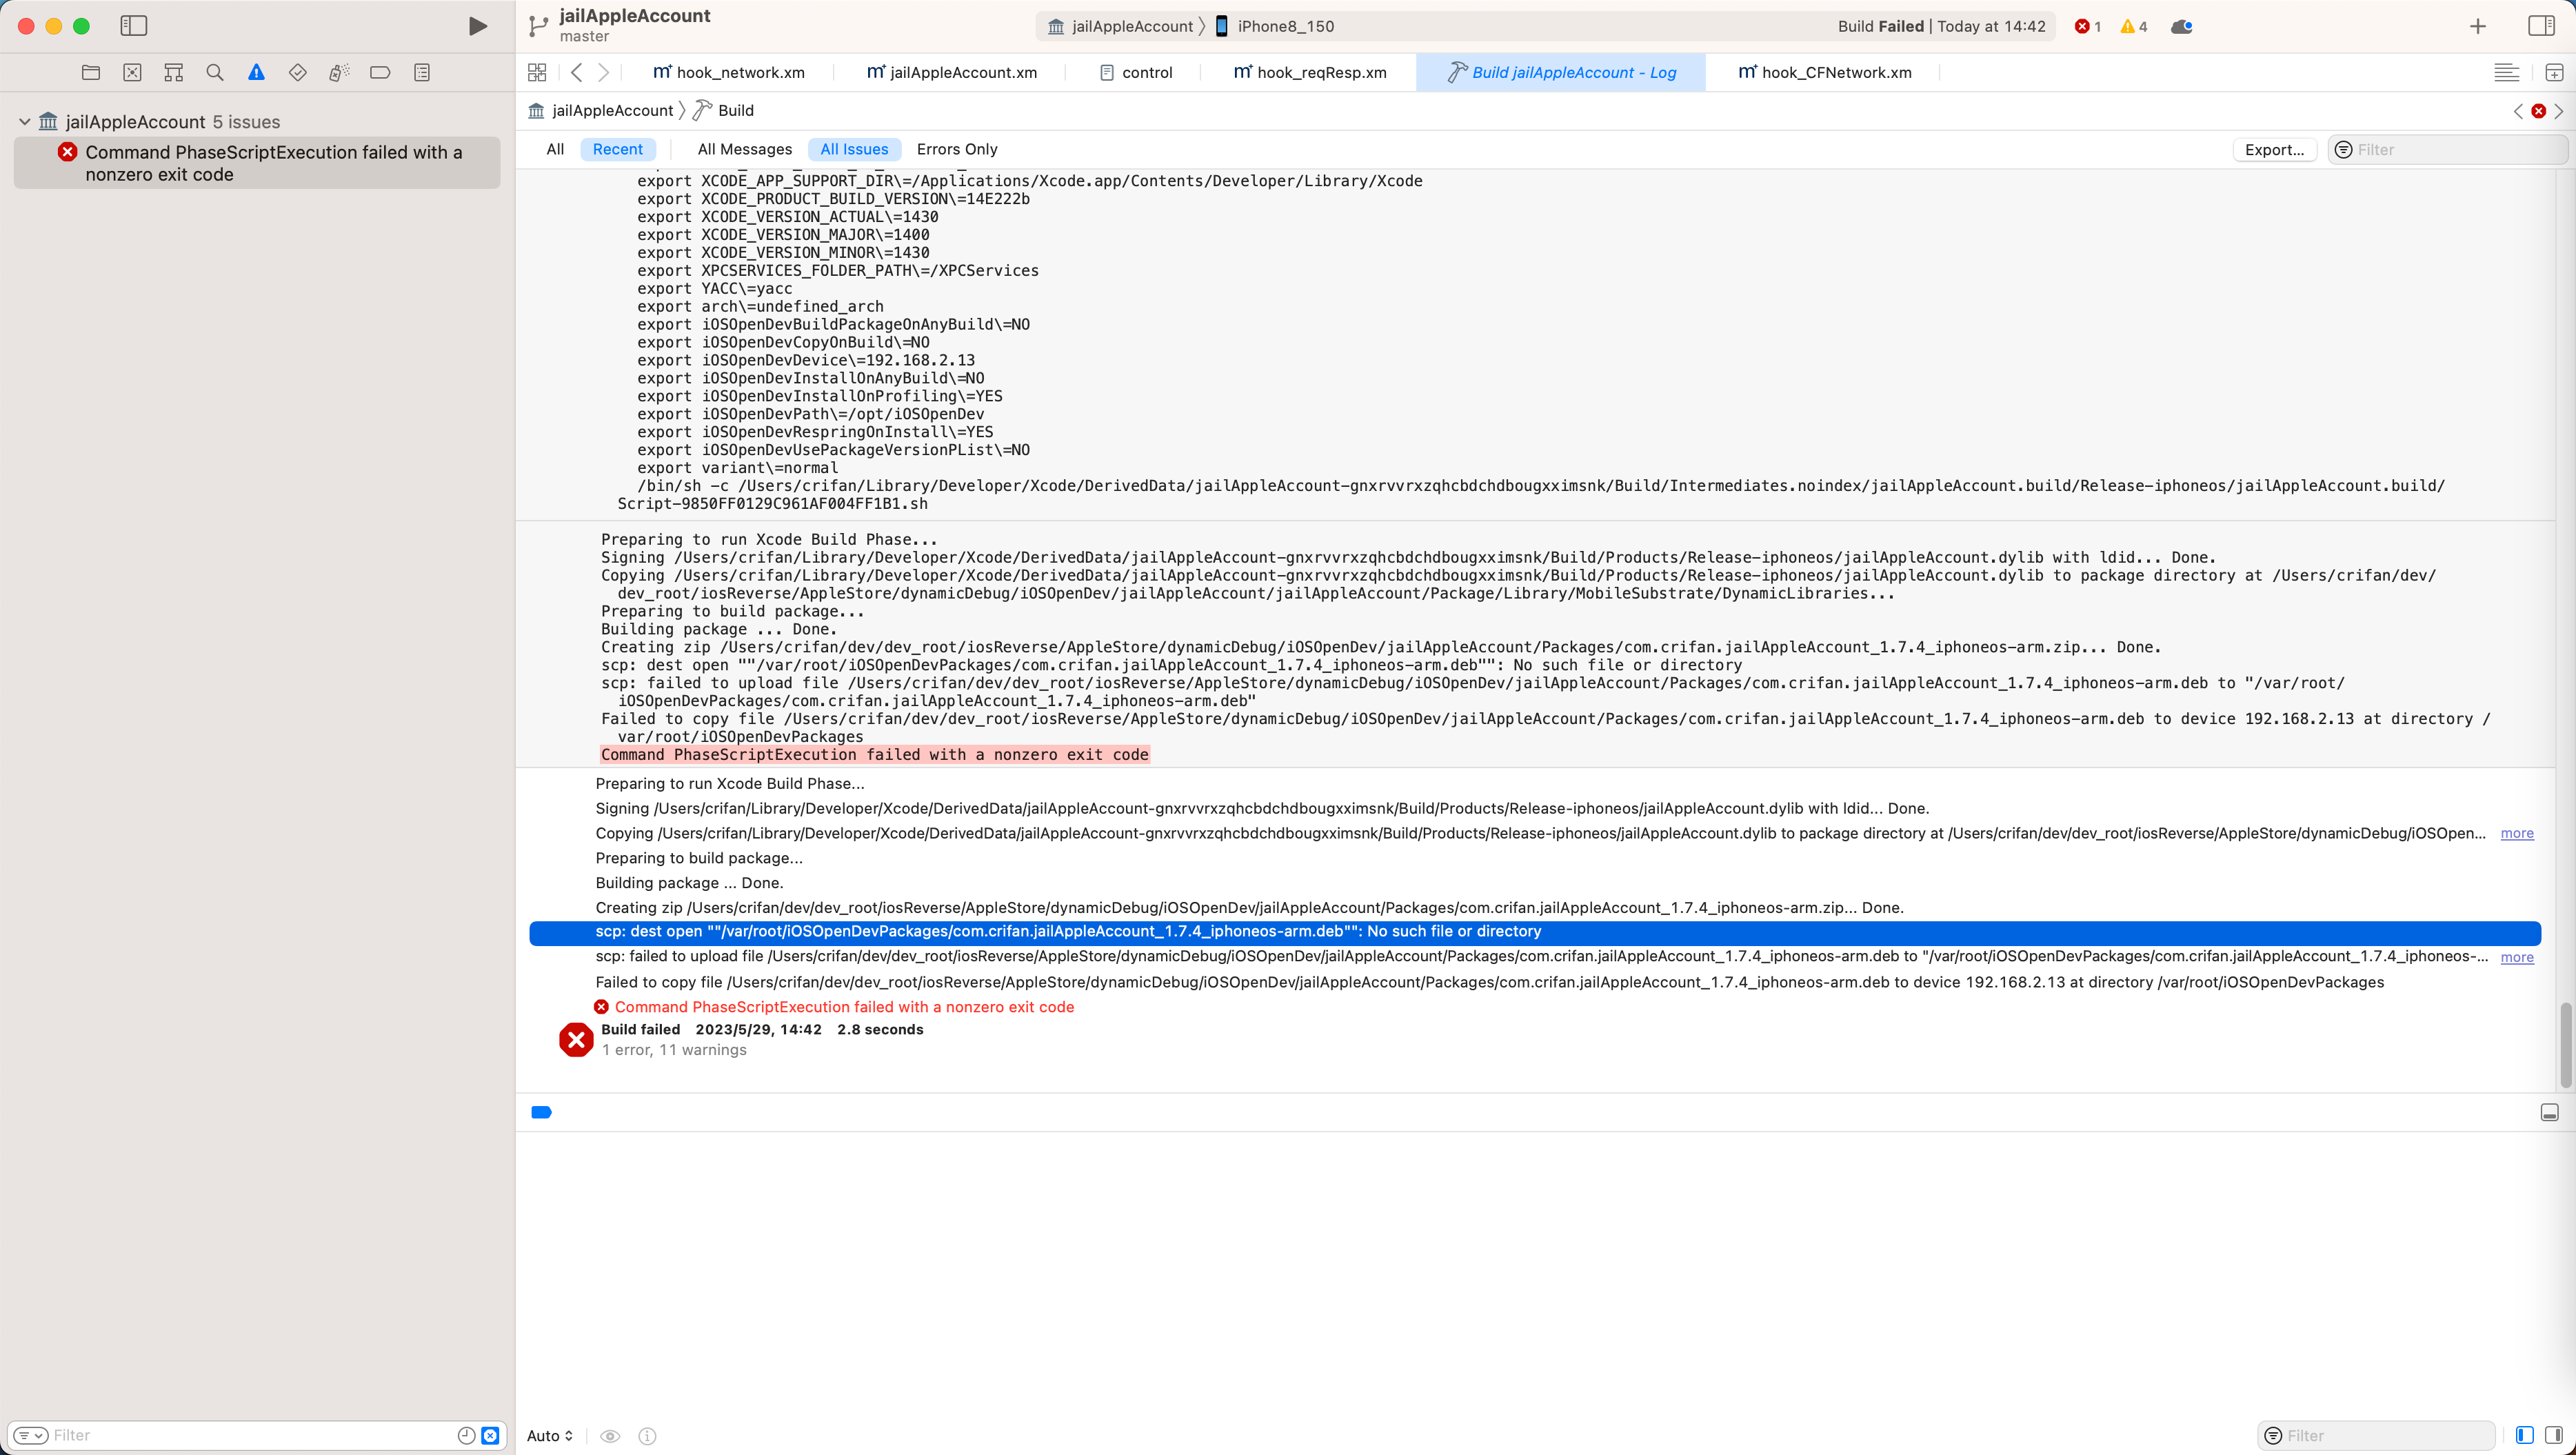Open the navigator filter options dropdown

click(31, 1436)
